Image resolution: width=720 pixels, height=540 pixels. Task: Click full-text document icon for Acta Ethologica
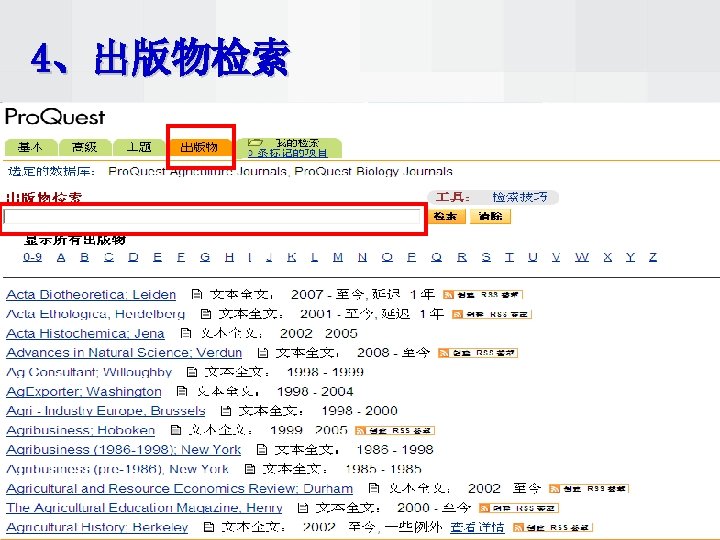point(206,314)
